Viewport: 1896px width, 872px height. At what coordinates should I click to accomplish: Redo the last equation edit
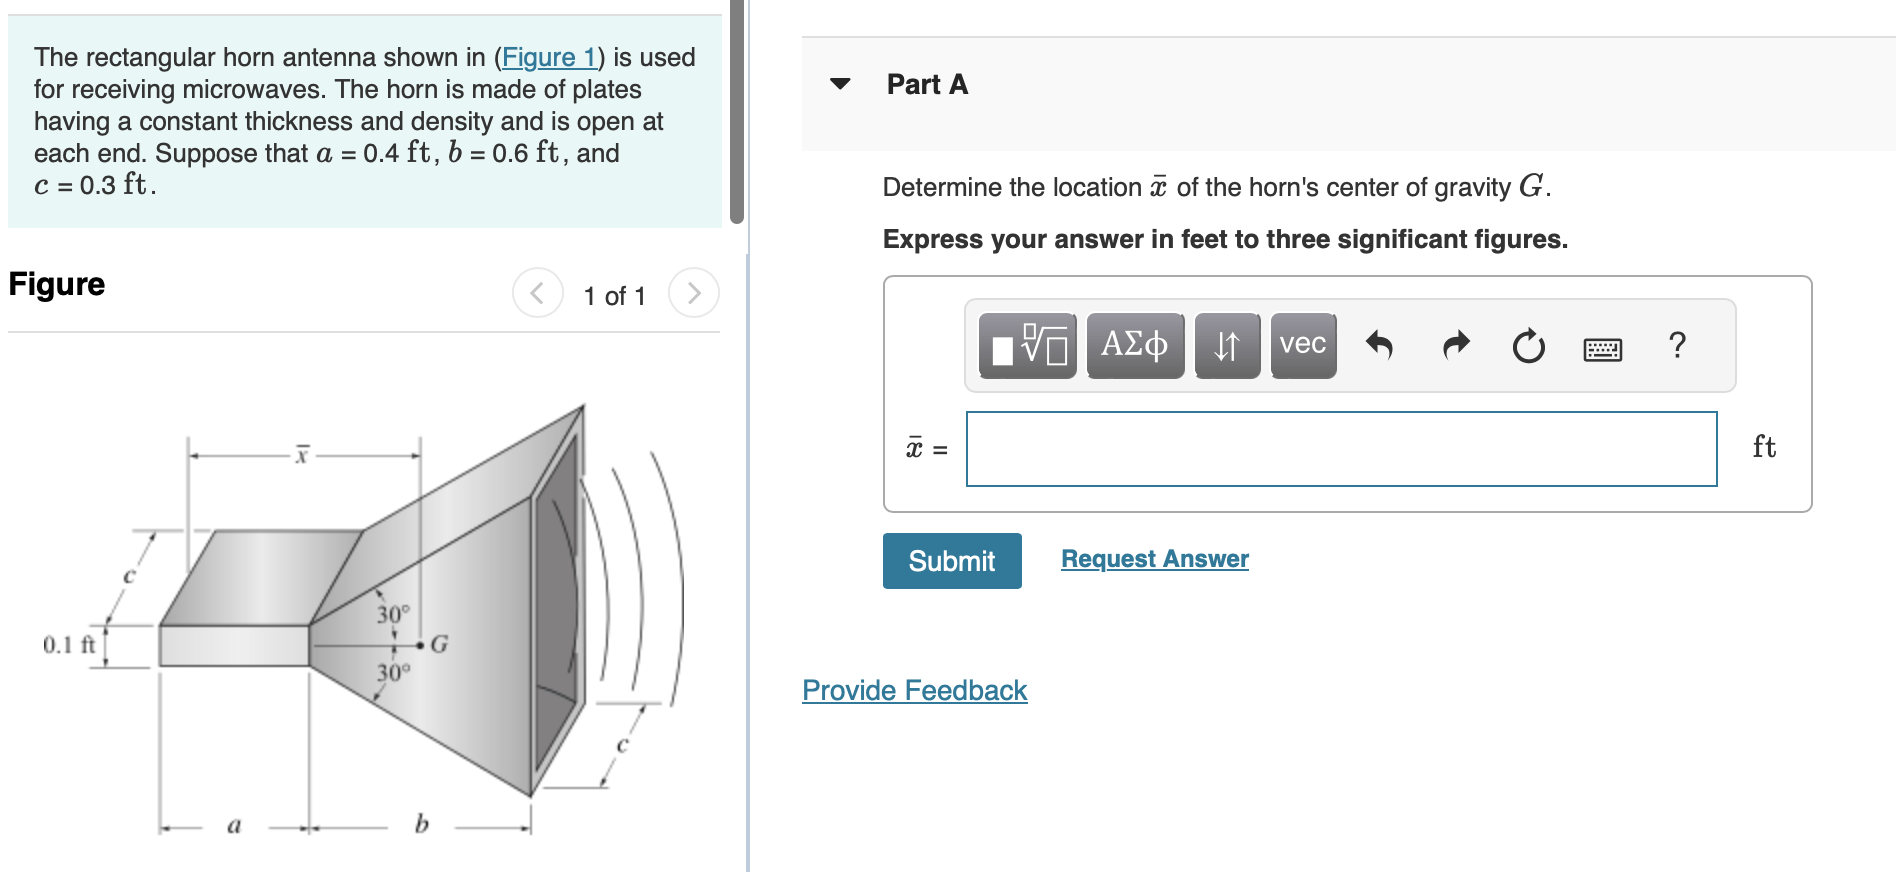coord(1455,345)
